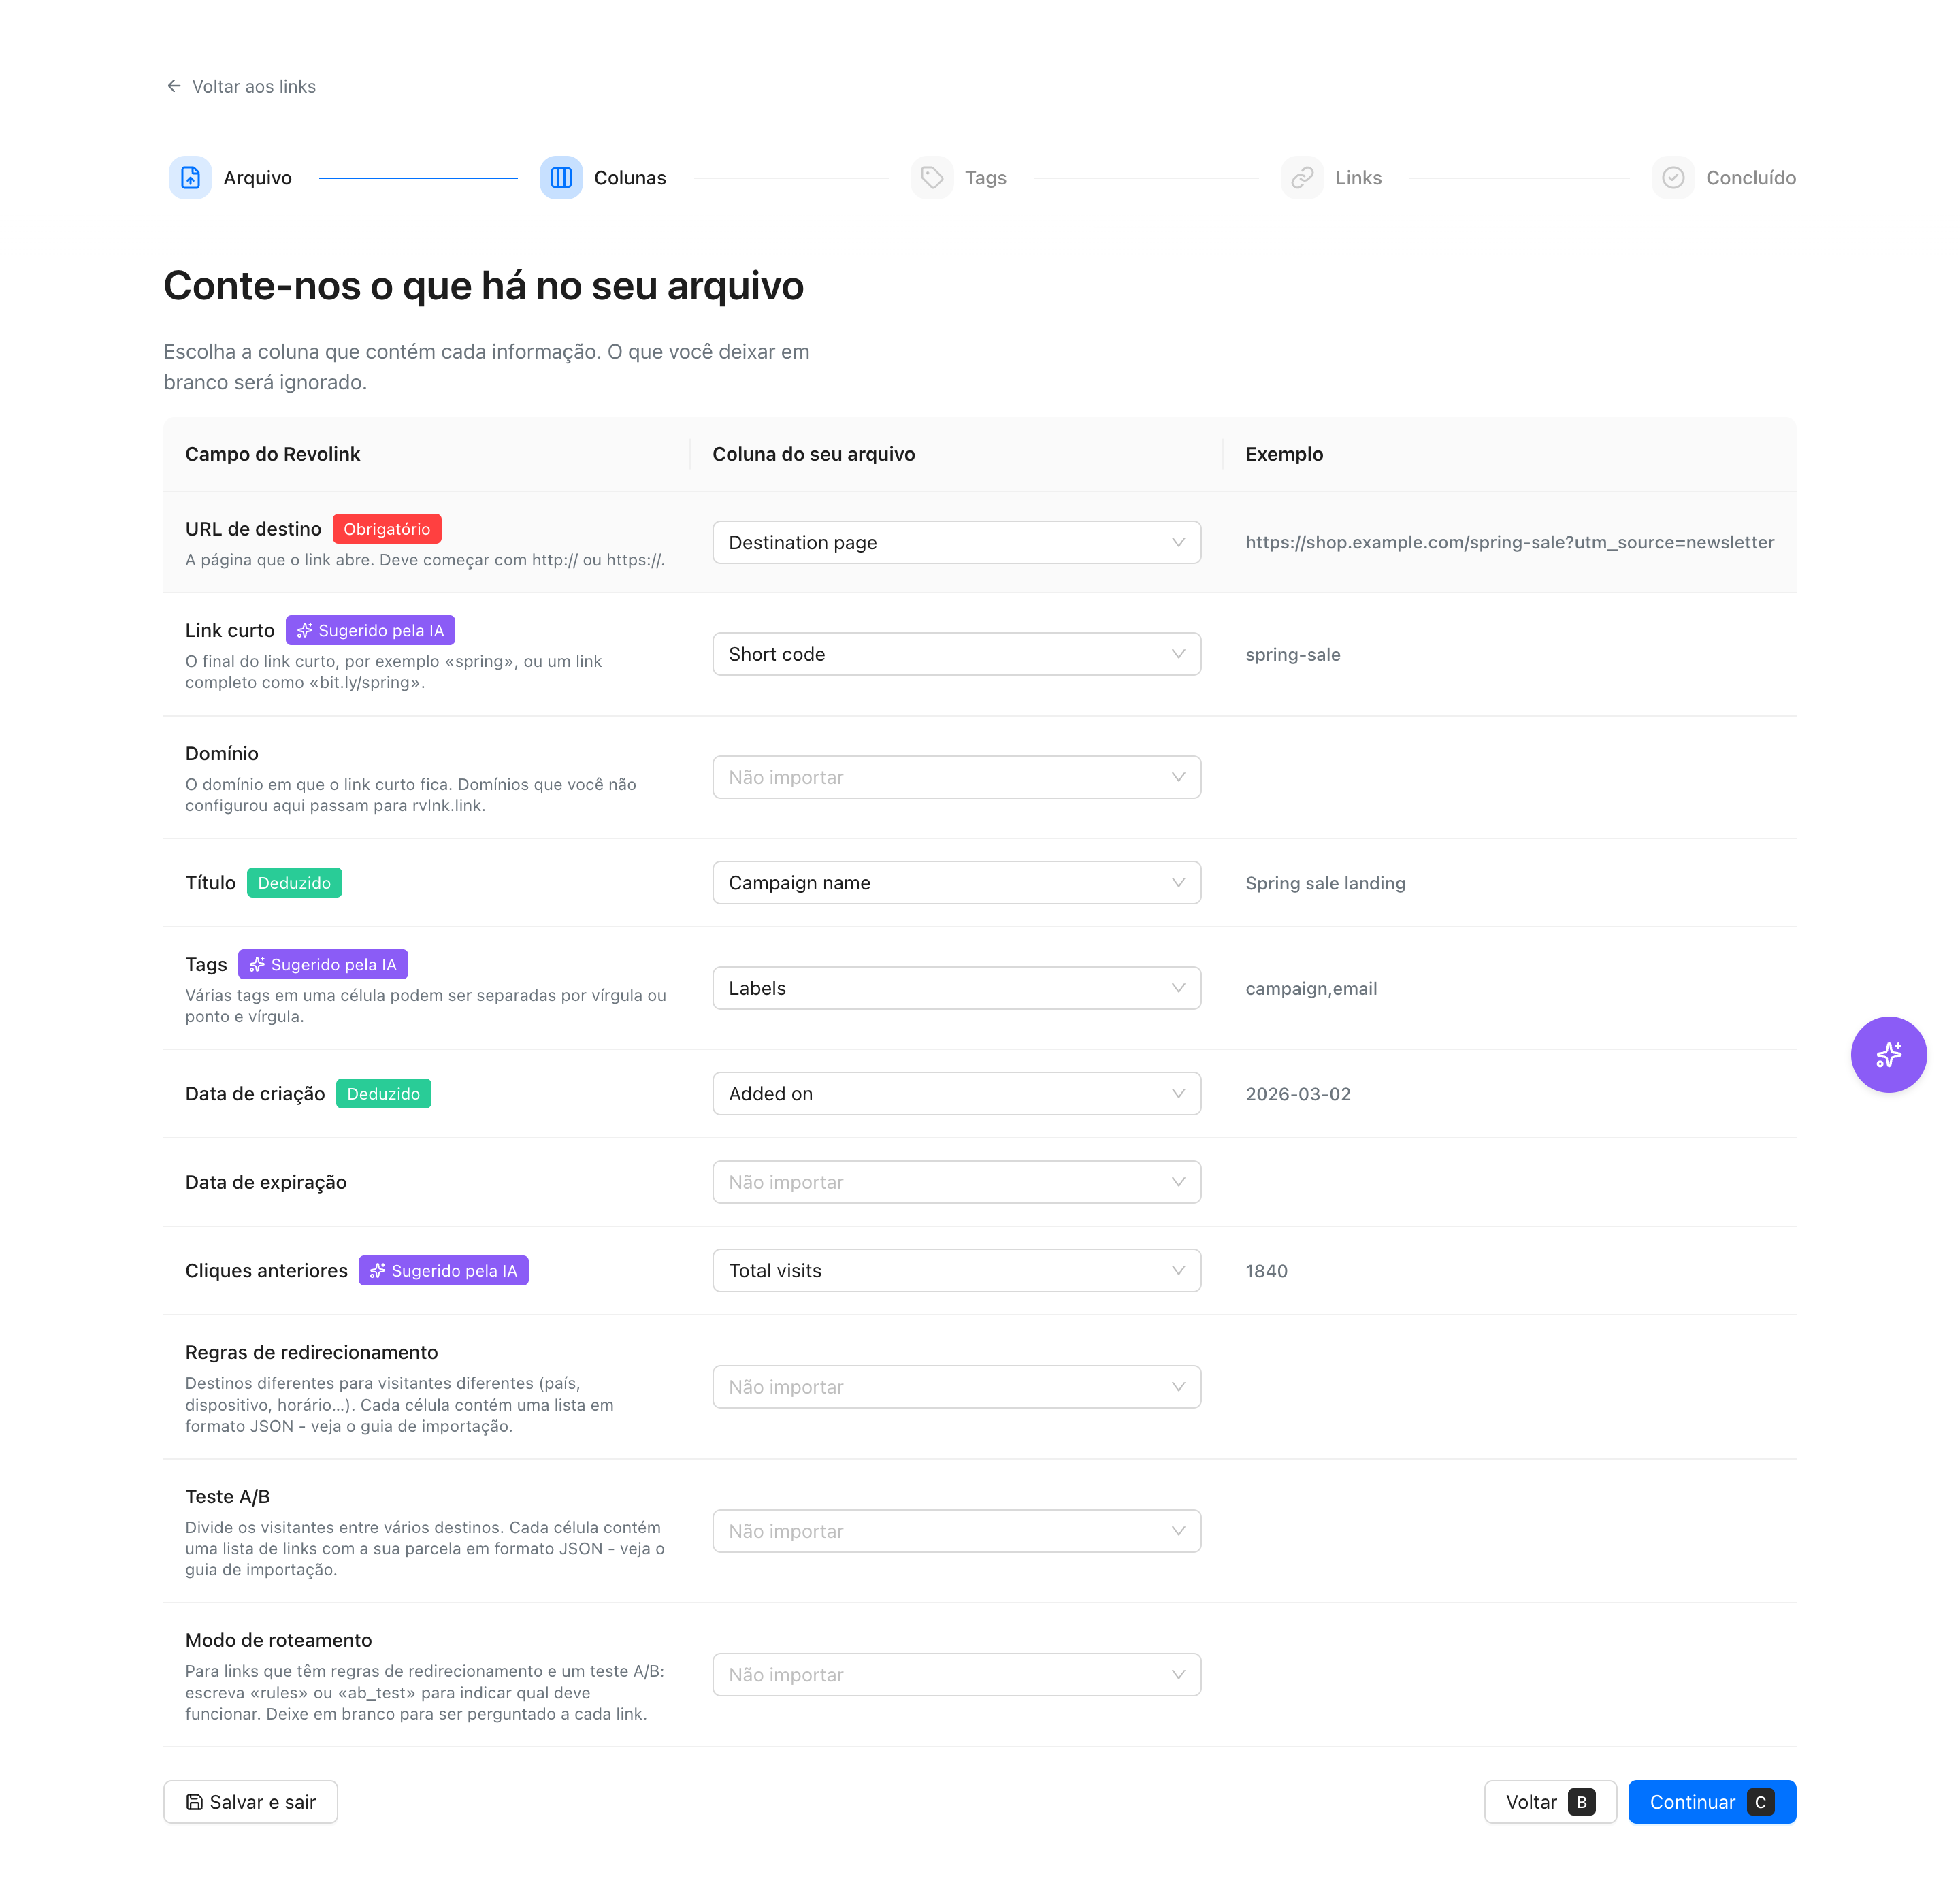Open the Short code column dropdown

click(x=956, y=654)
